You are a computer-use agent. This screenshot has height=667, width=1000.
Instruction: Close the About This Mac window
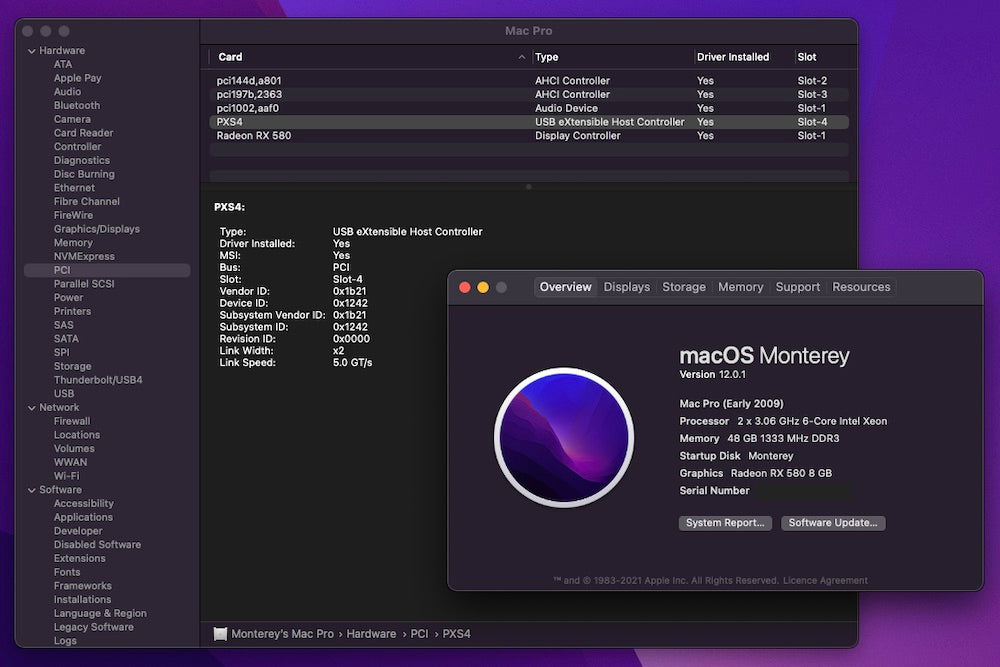coord(465,287)
